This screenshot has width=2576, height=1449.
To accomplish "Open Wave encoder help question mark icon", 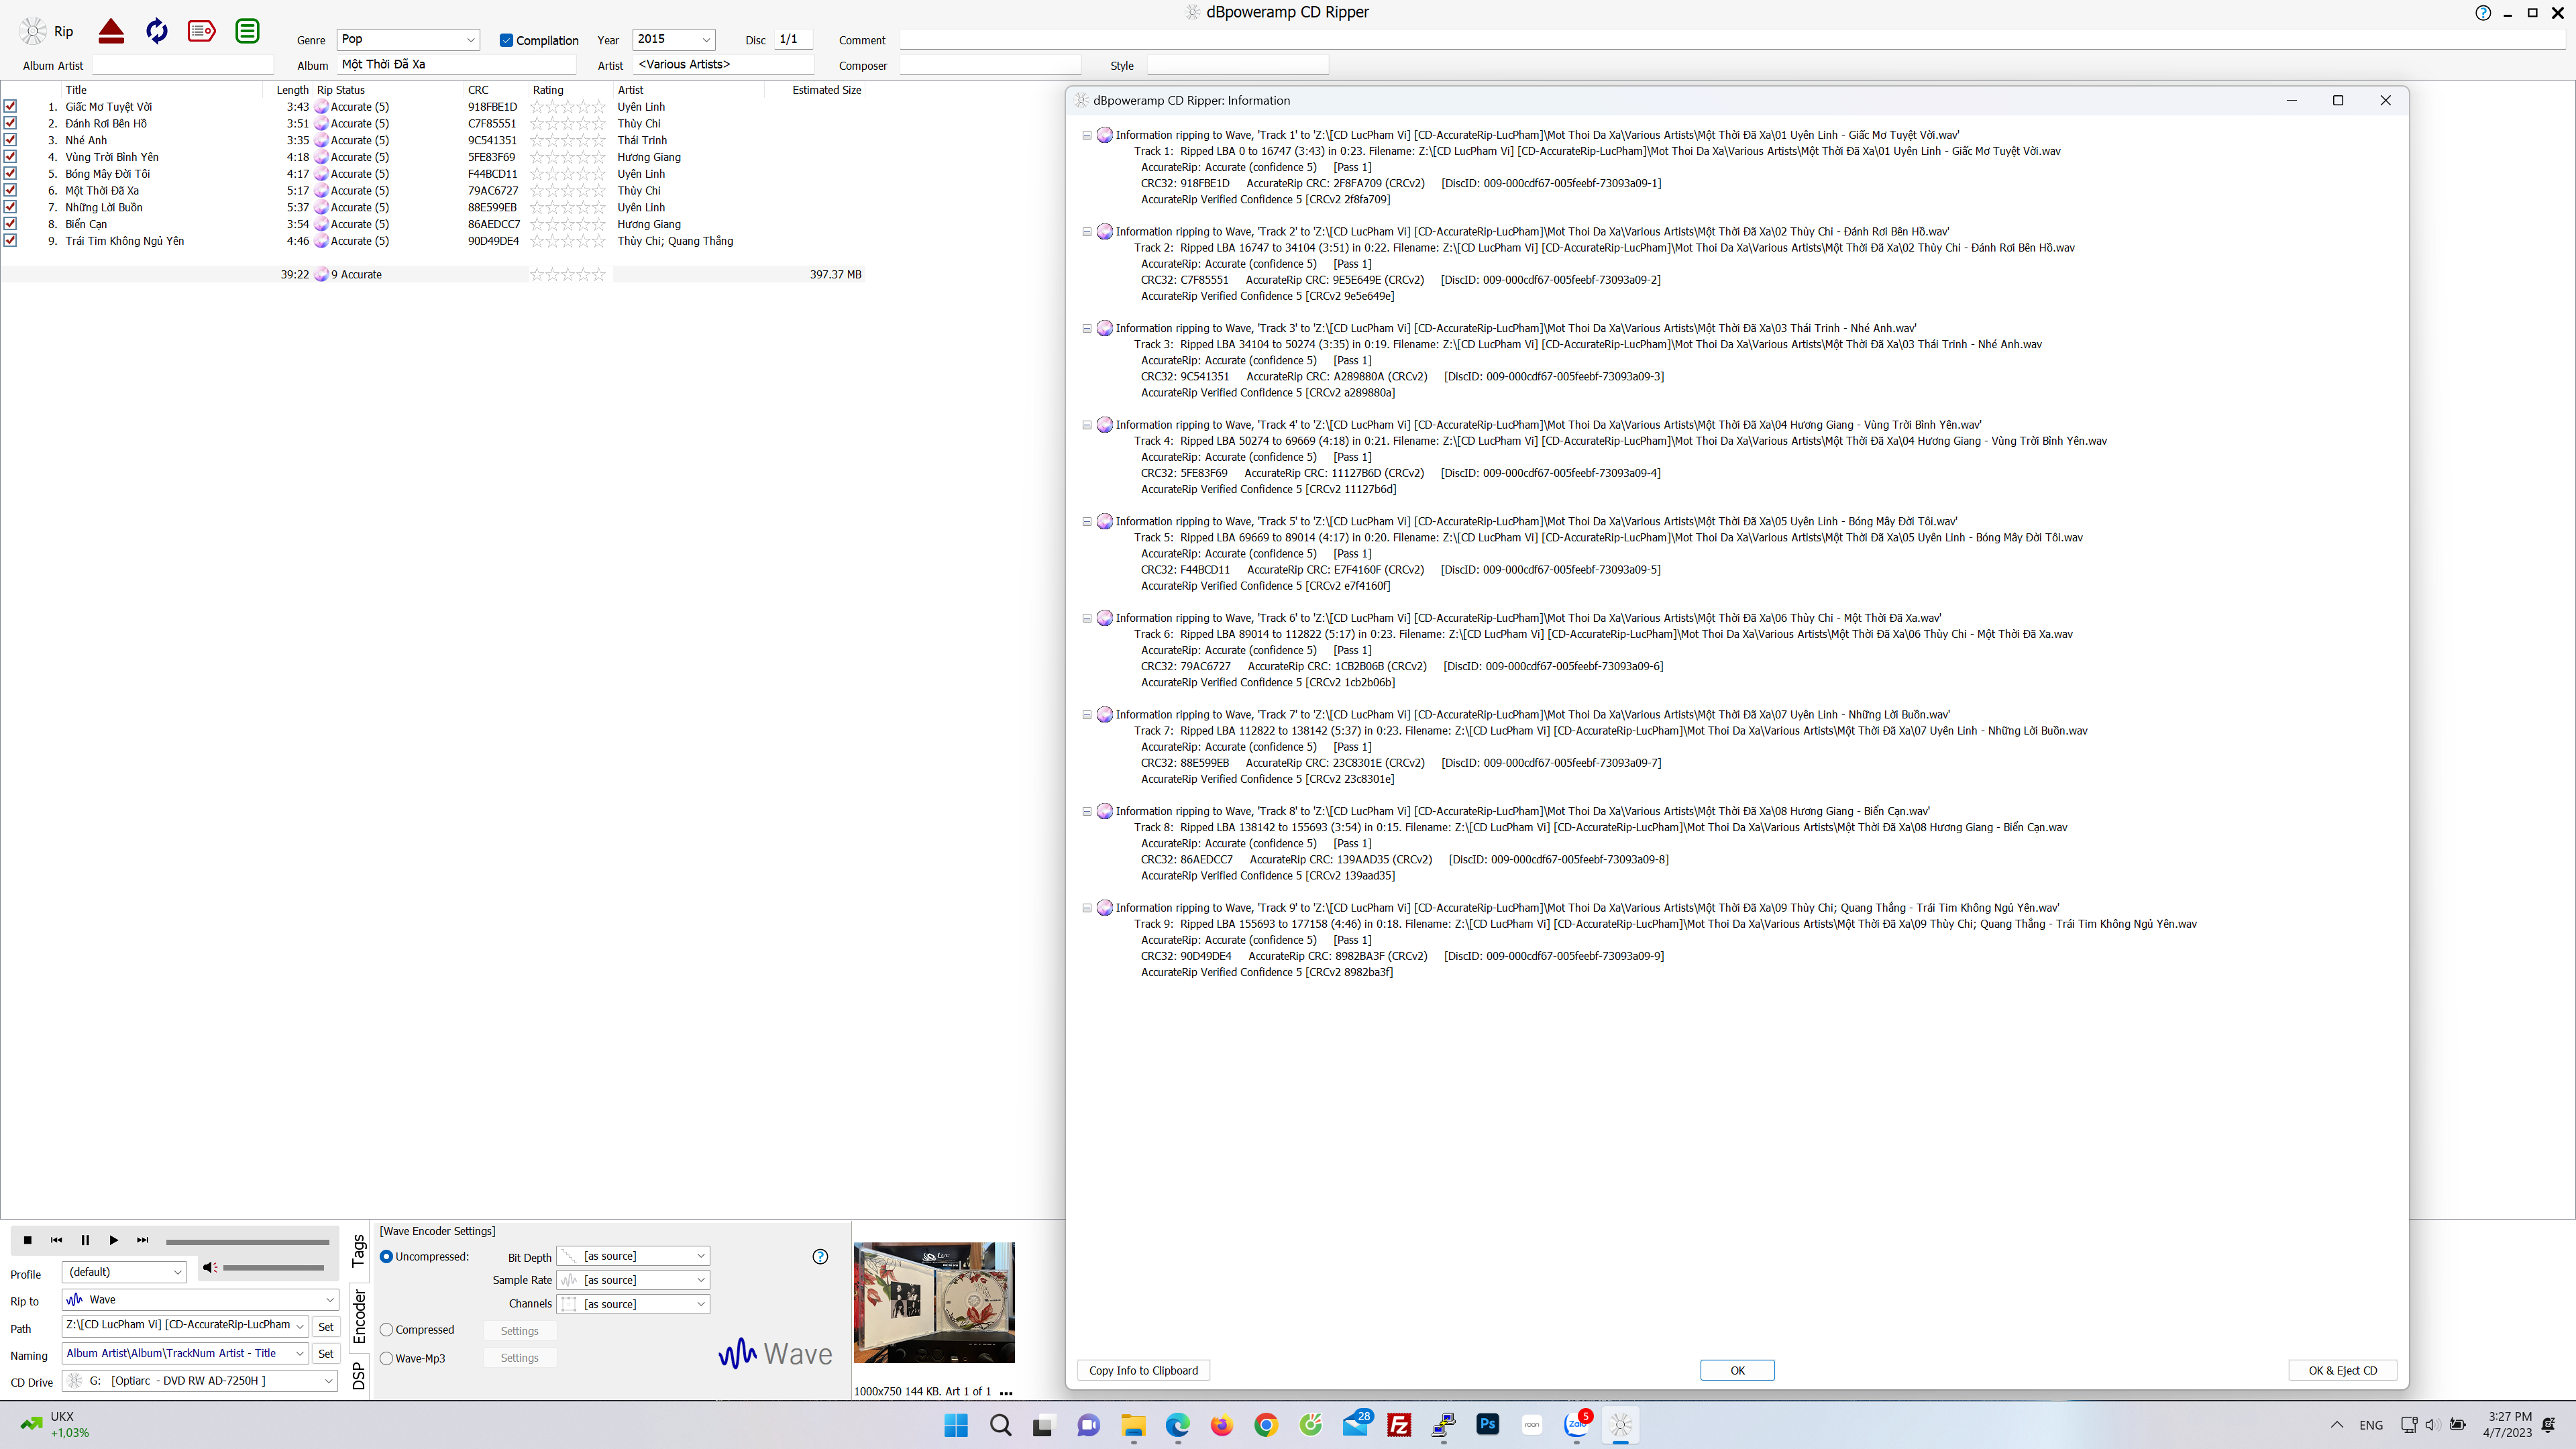I will pos(820,1257).
